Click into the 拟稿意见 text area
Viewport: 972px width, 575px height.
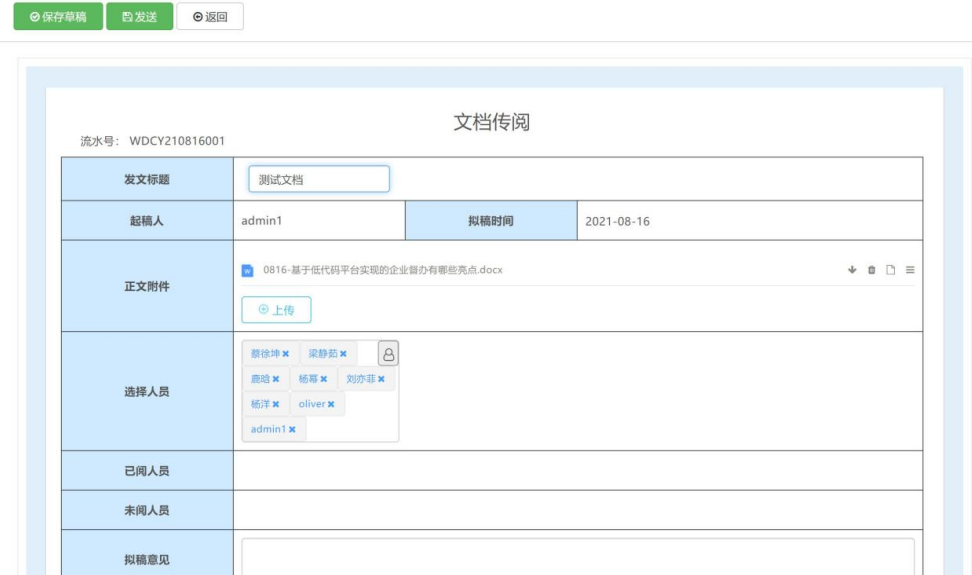[x=577, y=557]
